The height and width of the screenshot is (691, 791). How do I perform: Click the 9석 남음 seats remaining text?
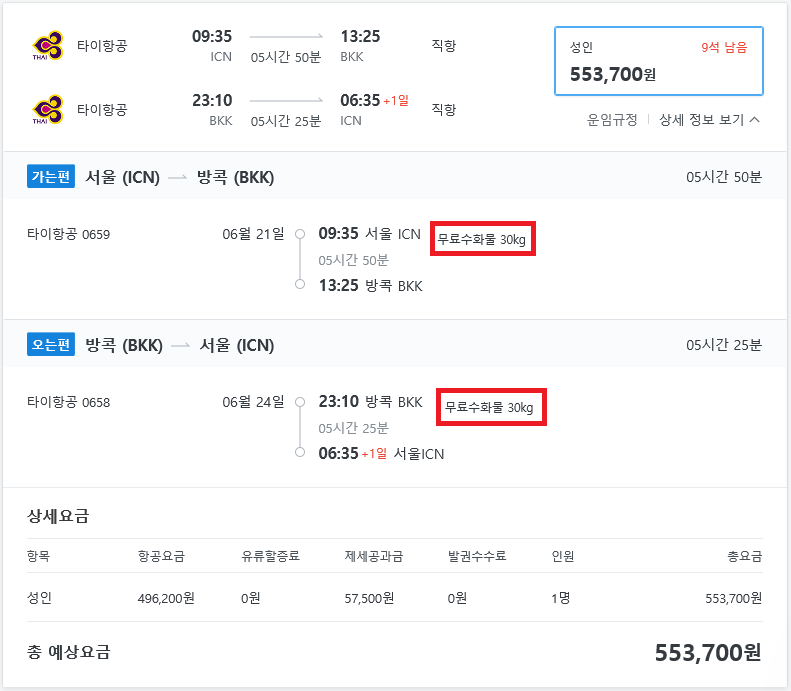click(x=724, y=47)
